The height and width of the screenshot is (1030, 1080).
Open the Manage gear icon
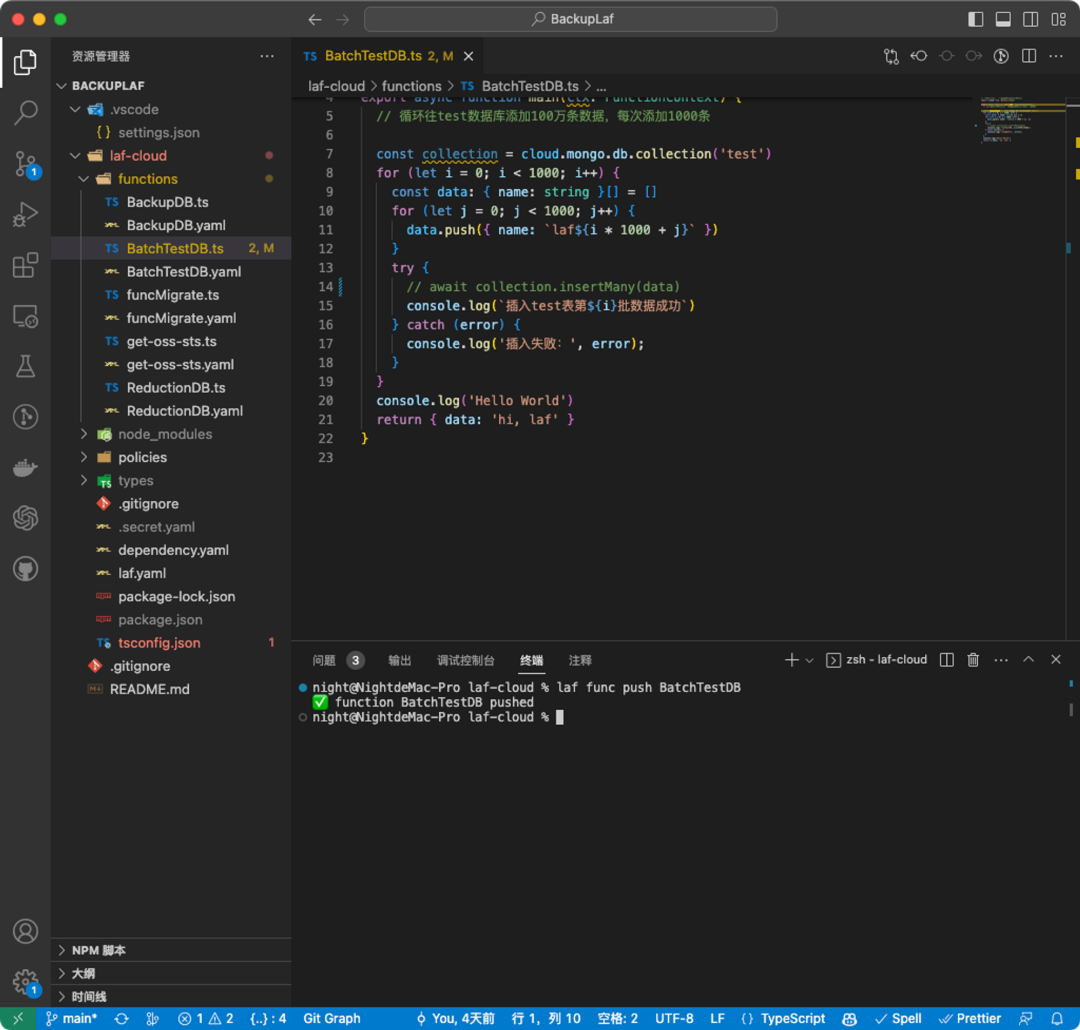25,982
